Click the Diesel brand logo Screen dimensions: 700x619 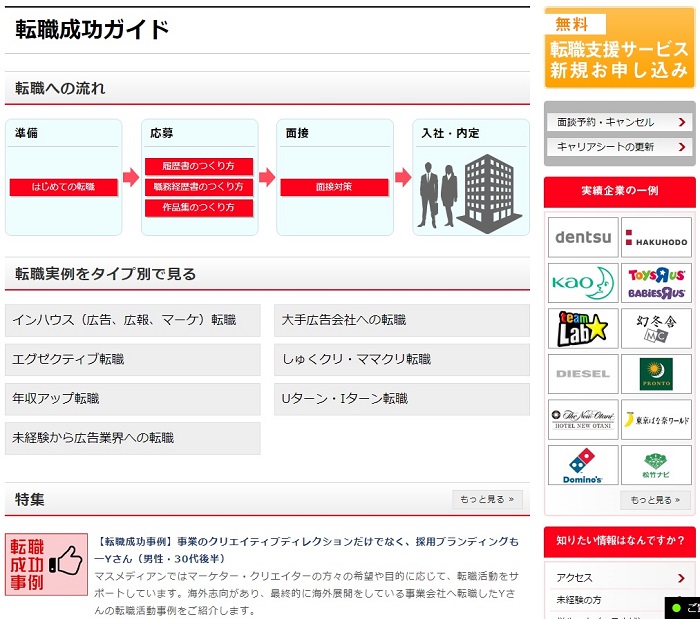pyautogui.click(x=583, y=374)
